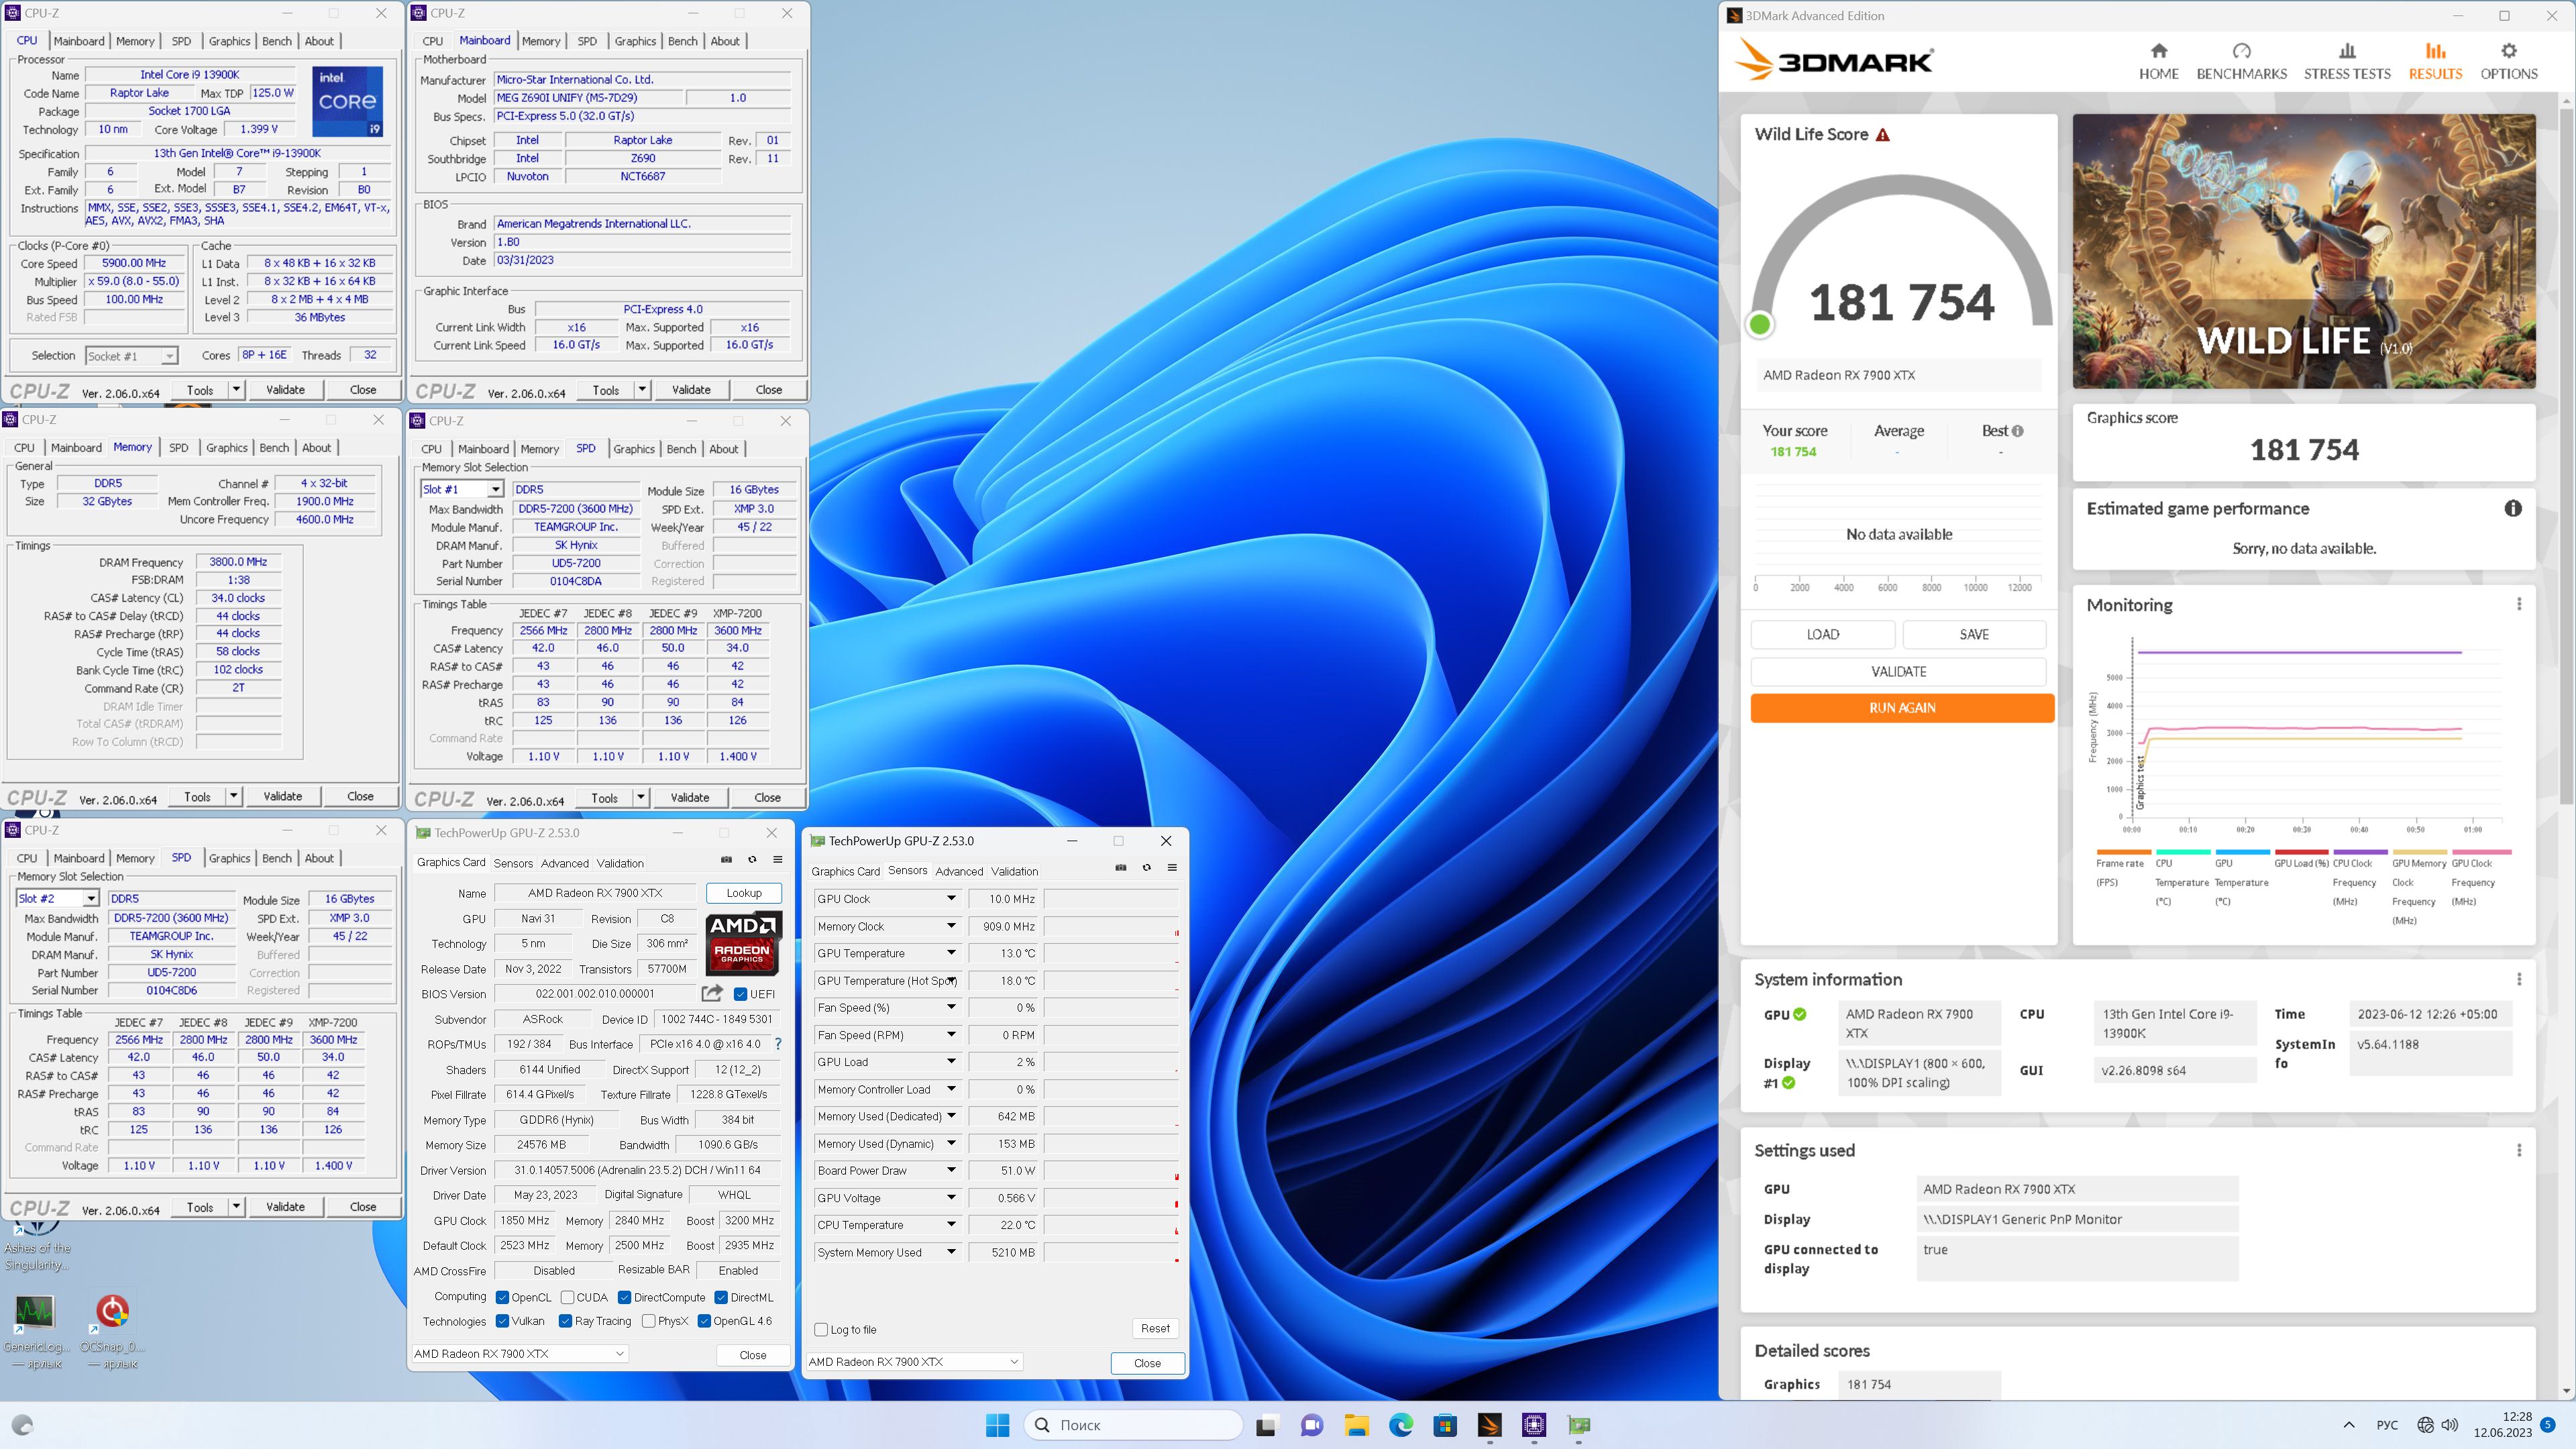Click volume icon in system tray
Image resolution: width=2576 pixels, height=1449 pixels.
2449,1425
